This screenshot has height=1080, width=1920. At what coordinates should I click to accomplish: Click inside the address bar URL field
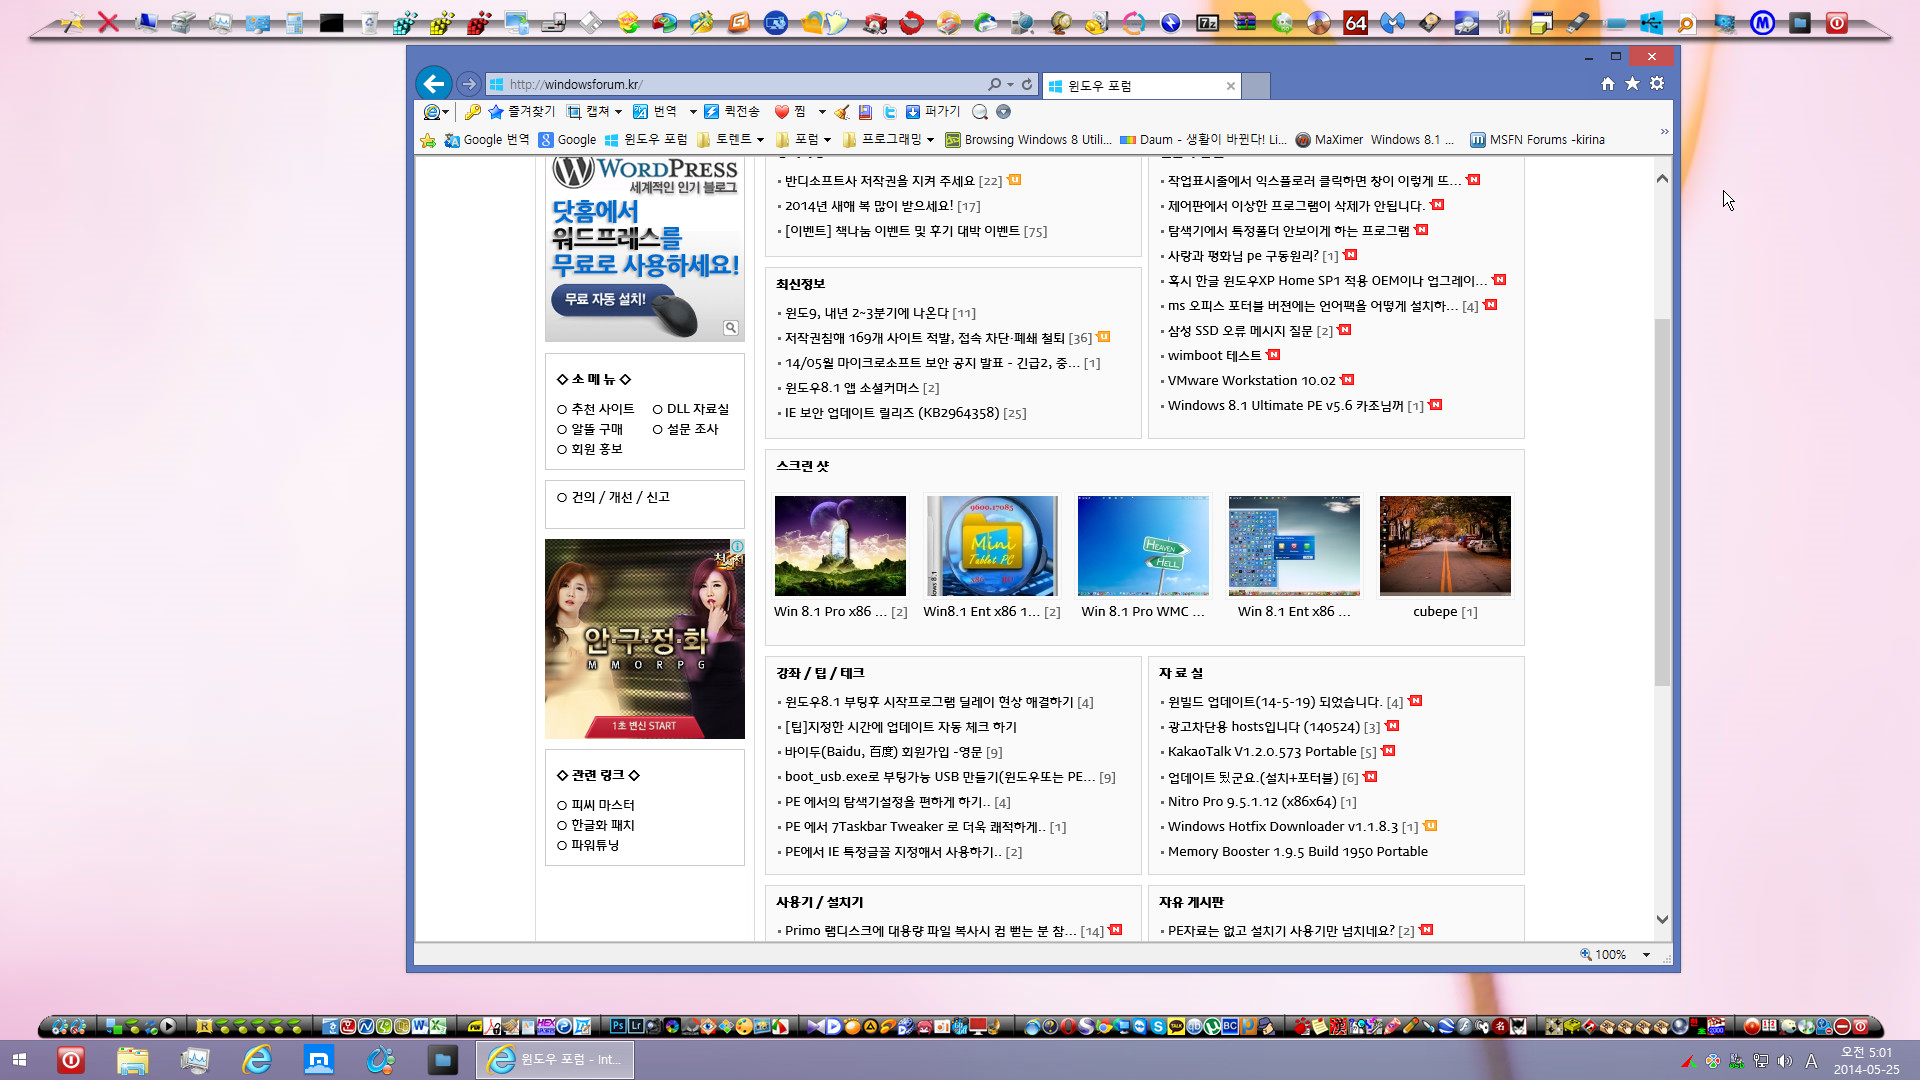(x=745, y=85)
